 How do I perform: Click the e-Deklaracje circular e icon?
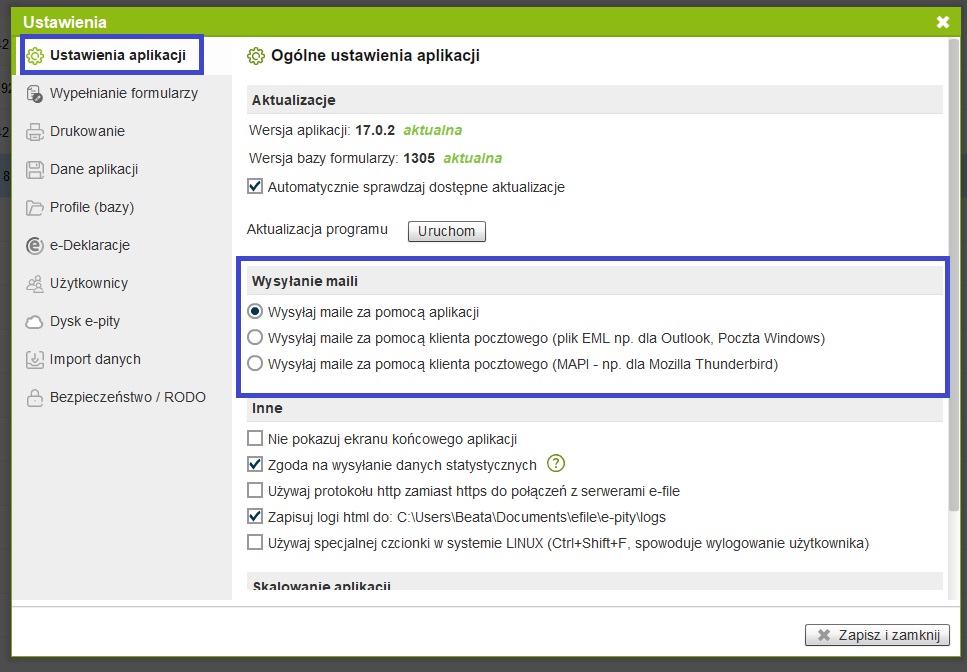coord(34,246)
